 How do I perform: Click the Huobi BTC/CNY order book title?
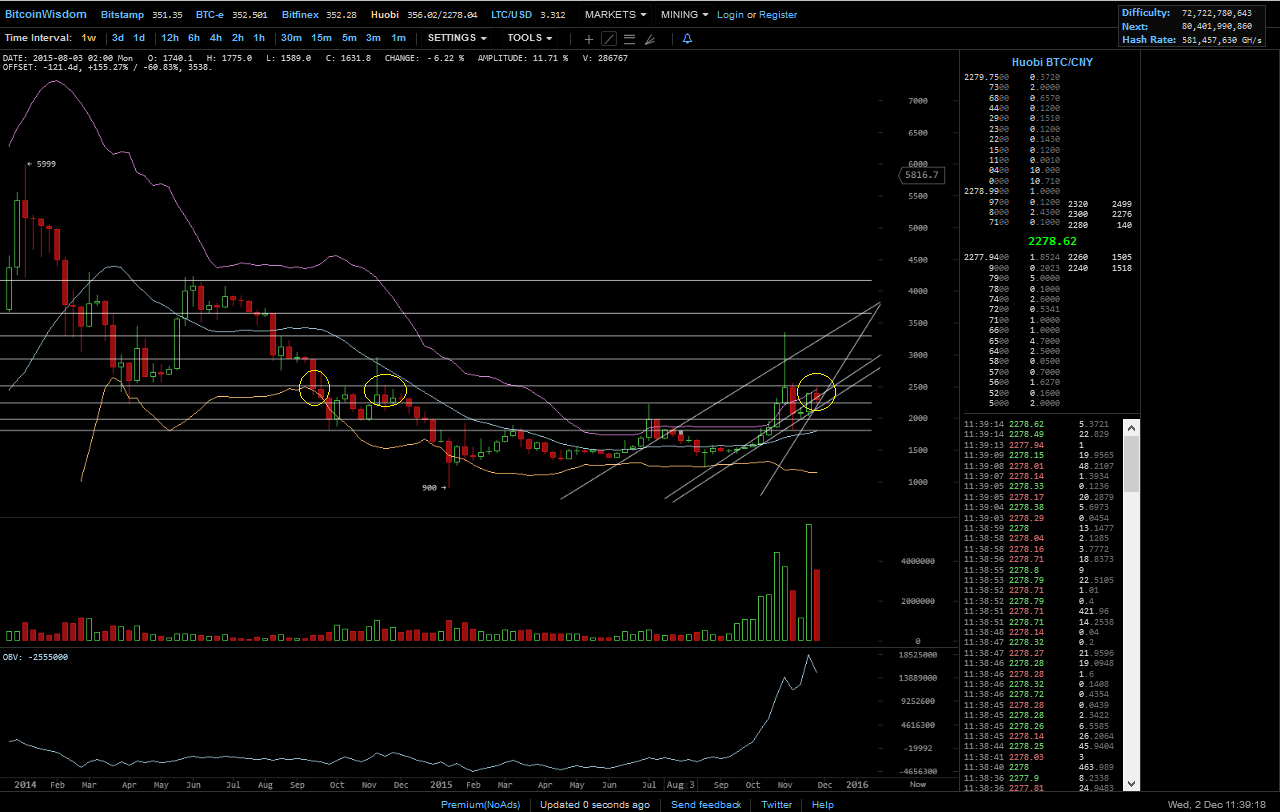point(1050,62)
